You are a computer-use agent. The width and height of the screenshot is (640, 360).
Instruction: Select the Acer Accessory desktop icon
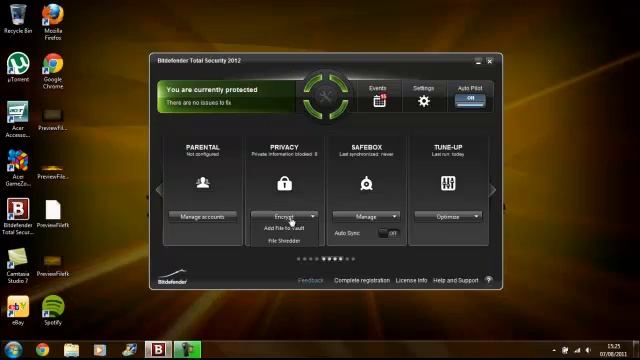pos(18,119)
